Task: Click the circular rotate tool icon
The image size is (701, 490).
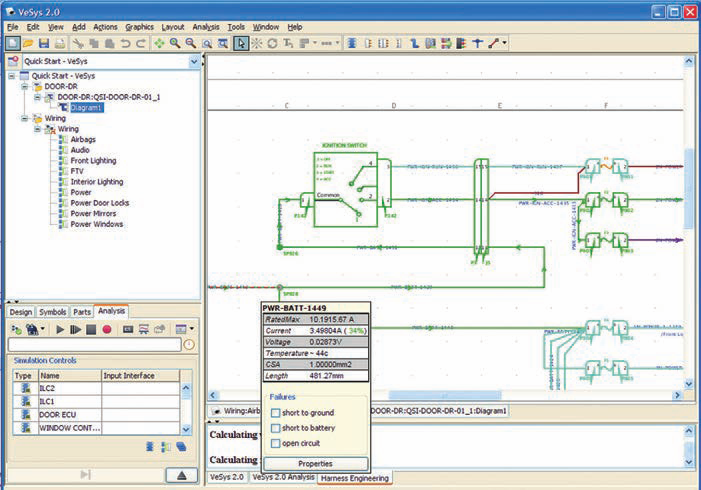Action: [272, 43]
